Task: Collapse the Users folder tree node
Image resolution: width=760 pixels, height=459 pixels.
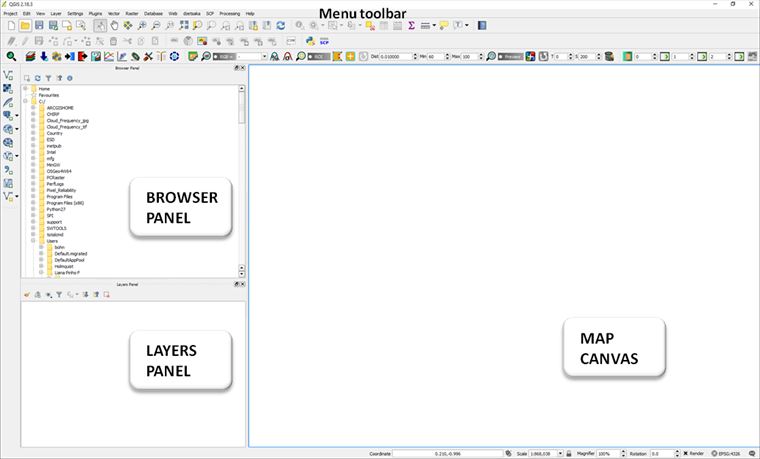Action: [x=33, y=241]
